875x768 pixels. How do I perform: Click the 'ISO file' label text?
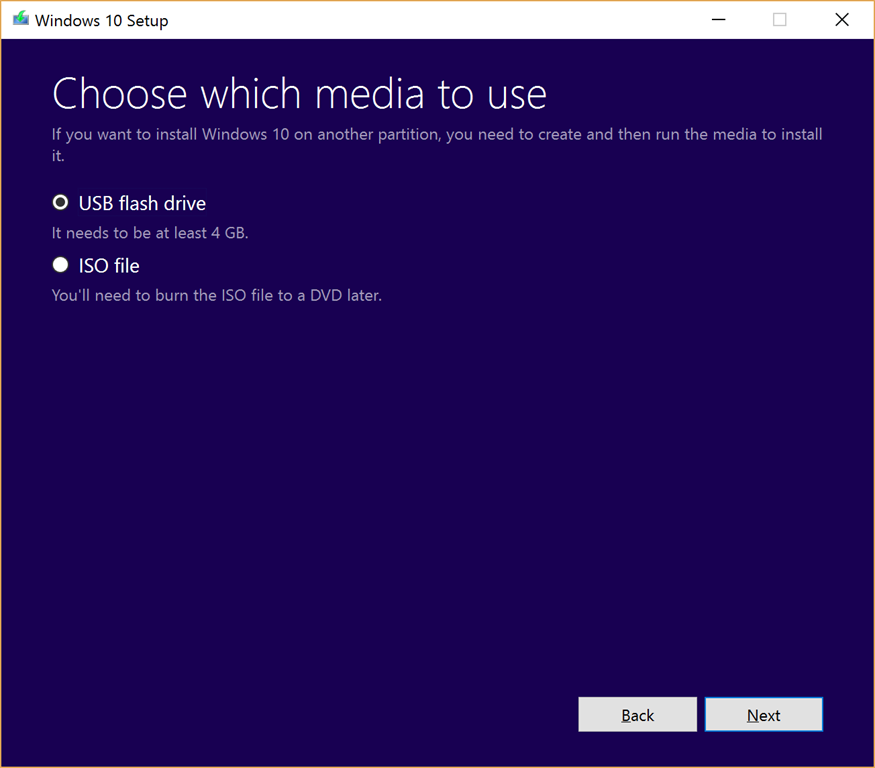(109, 266)
